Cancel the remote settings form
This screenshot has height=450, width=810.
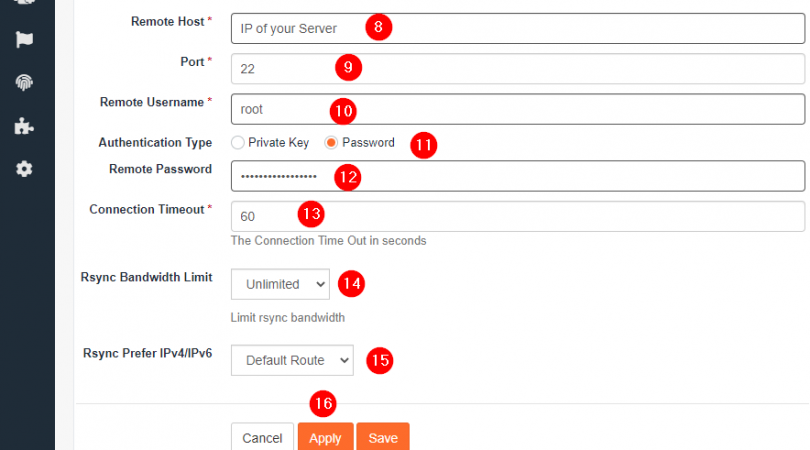pyautogui.click(x=262, y=438)
